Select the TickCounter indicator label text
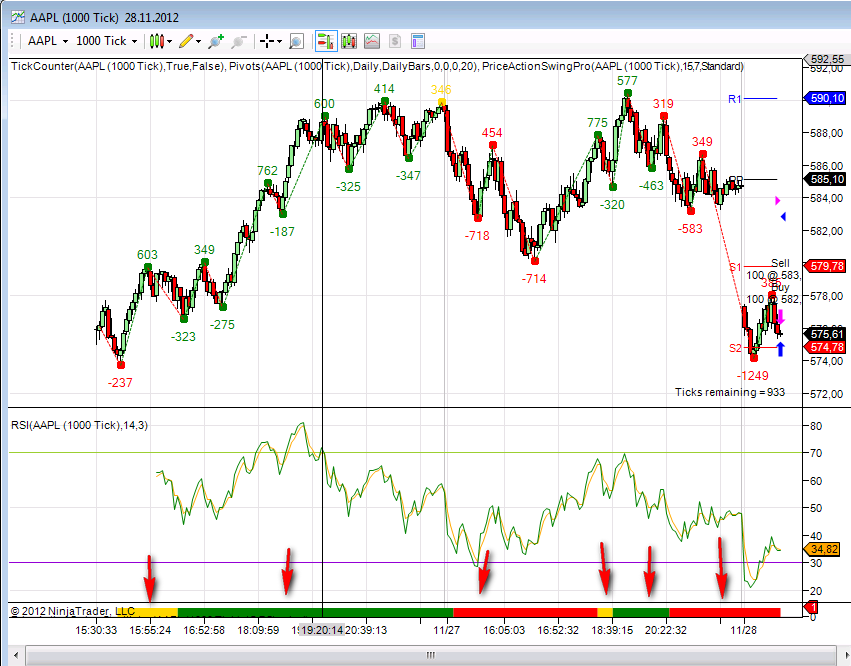851x666 pixels. click(x=118, y=66)
